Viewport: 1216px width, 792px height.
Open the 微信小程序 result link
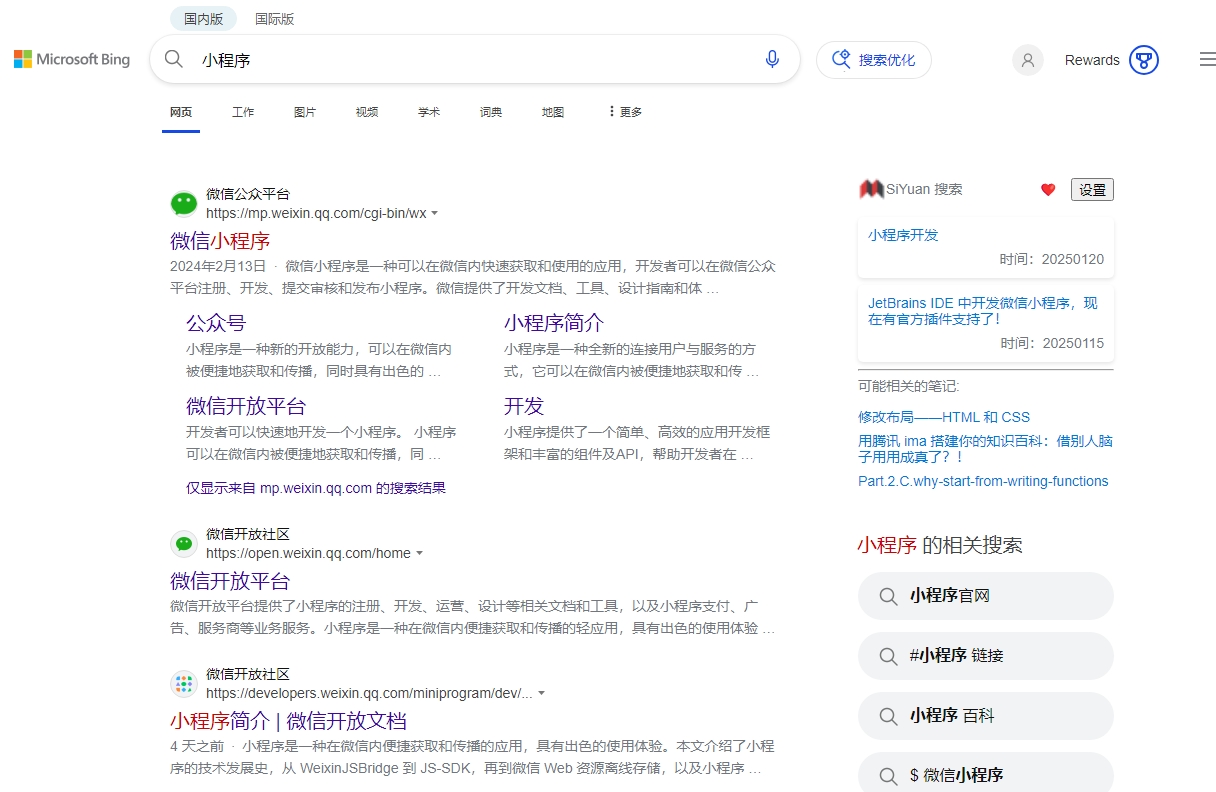click(x=220, y=241)
